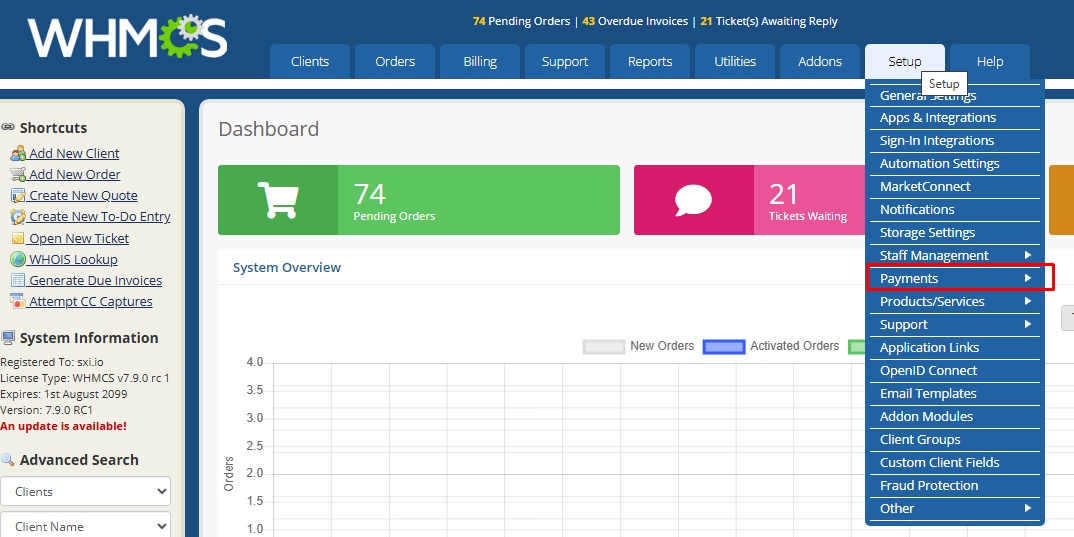Select Application Links menu item
The height and width of the screenshot is (537, 1074).
tap(956, 347)
